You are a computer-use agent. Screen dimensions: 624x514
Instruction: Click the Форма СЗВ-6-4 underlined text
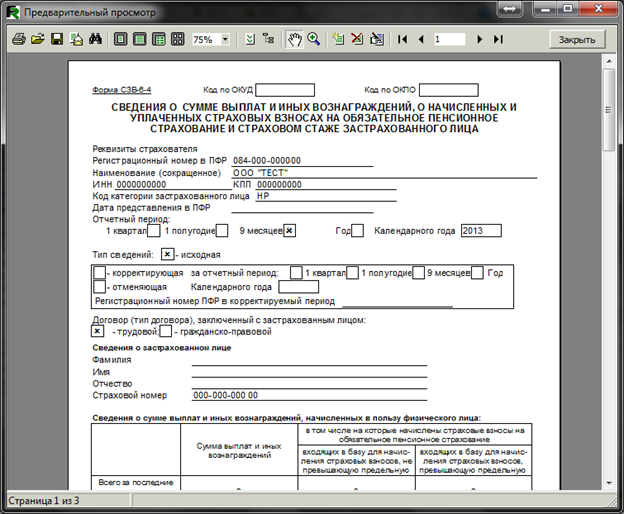(121, 90)
